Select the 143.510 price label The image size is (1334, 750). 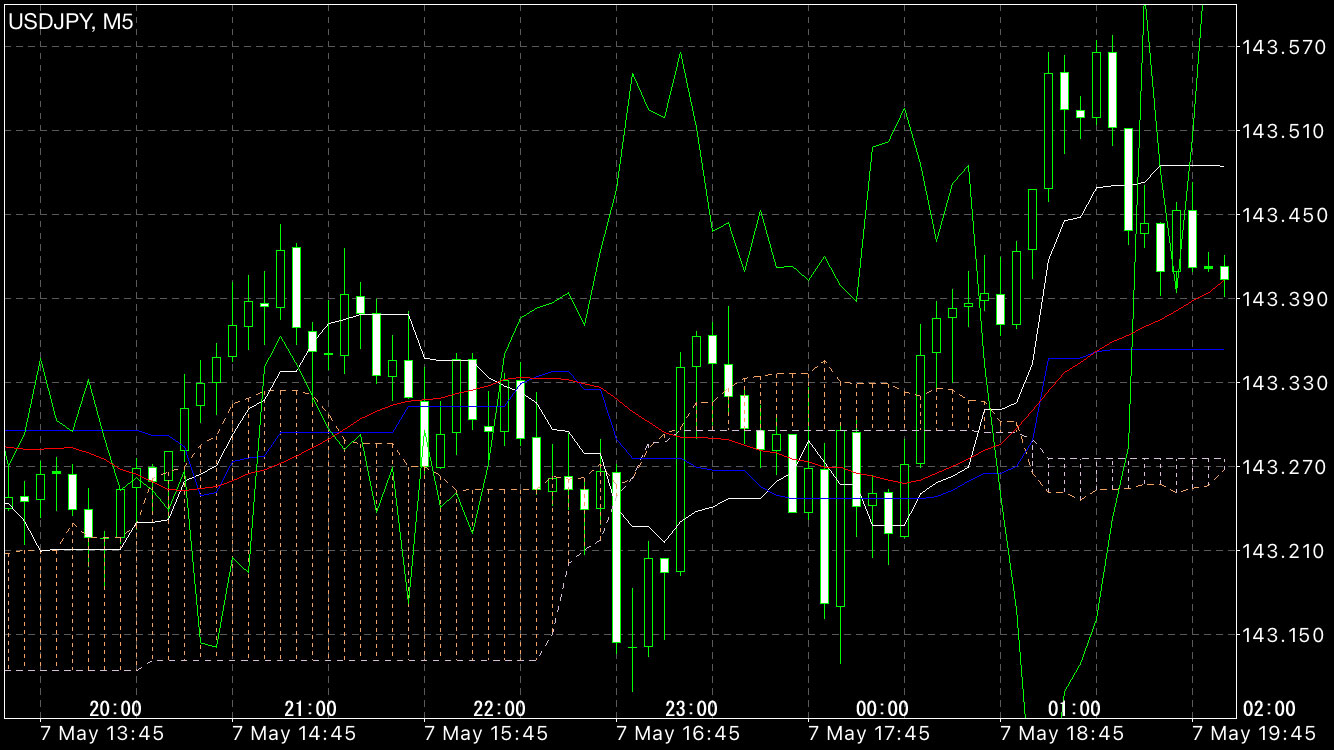[x=1283, y=131]
